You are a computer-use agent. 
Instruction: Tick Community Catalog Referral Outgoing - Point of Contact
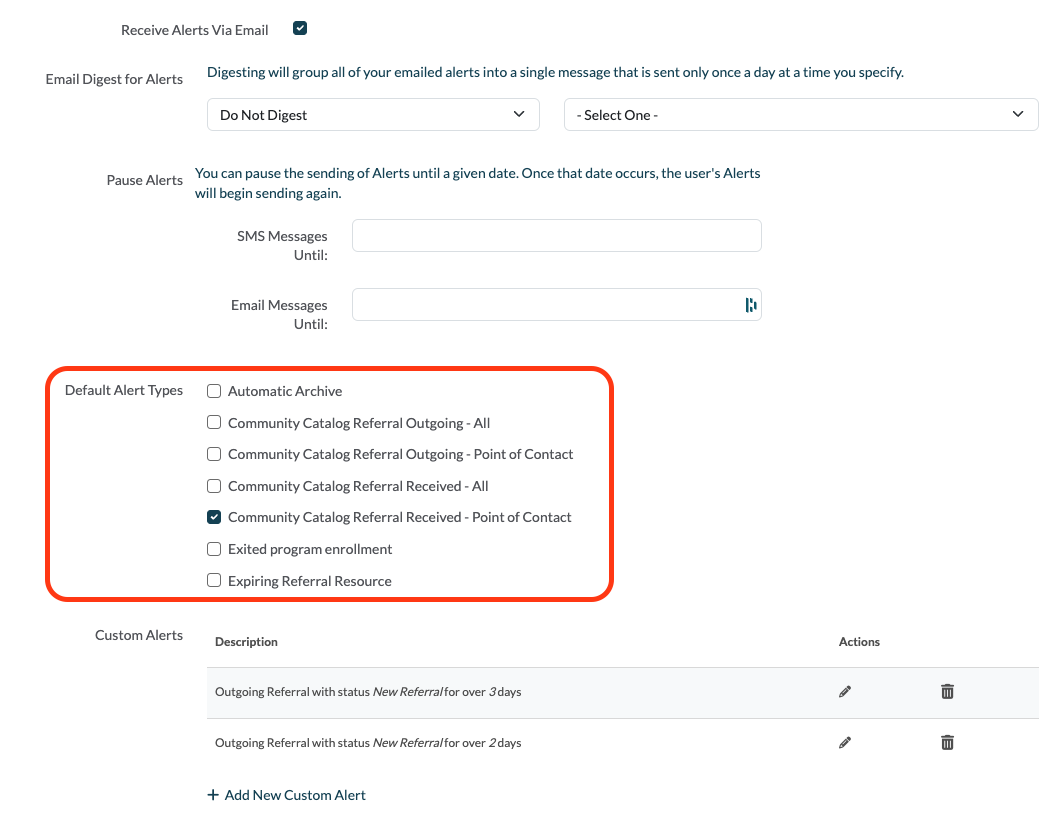pyautogui.click(x=214, y=454)
